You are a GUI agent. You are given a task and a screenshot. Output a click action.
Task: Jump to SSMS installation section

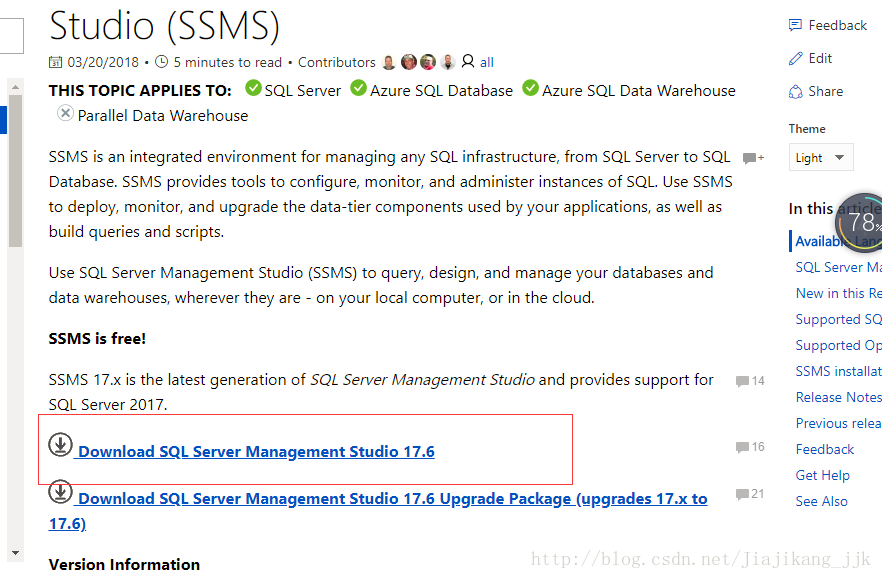[x=839, y=371]
